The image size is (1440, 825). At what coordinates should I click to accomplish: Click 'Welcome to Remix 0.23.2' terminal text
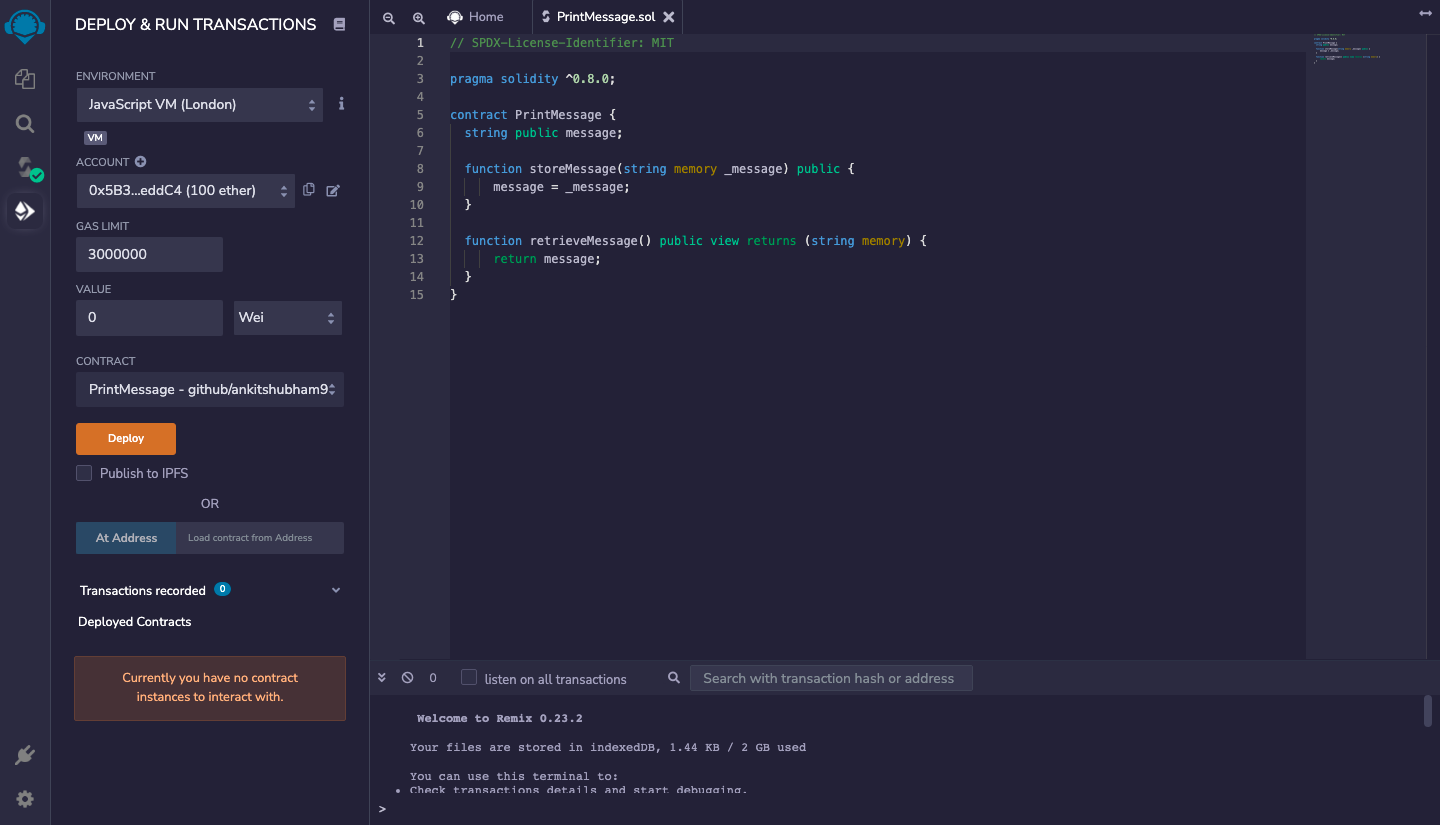point(499,718)
